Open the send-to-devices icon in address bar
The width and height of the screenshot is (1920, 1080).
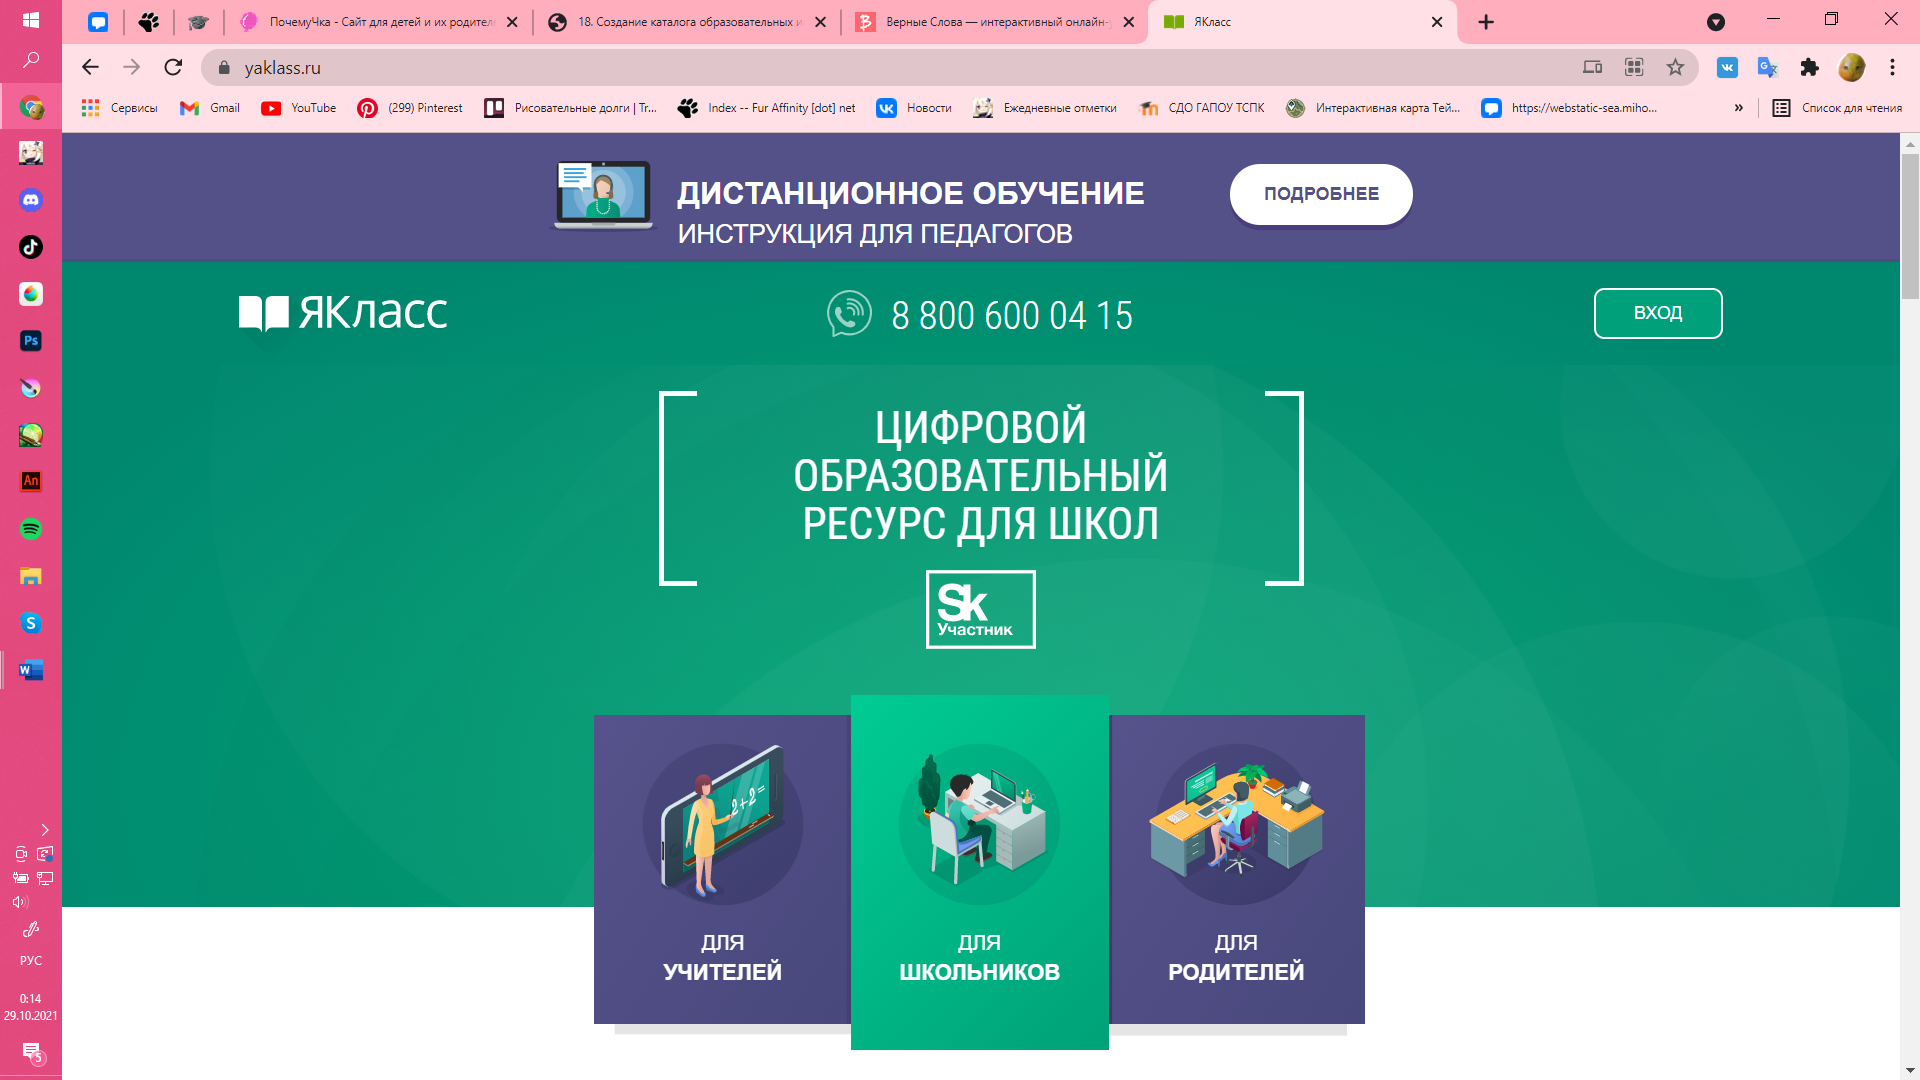coord(1592,67)
